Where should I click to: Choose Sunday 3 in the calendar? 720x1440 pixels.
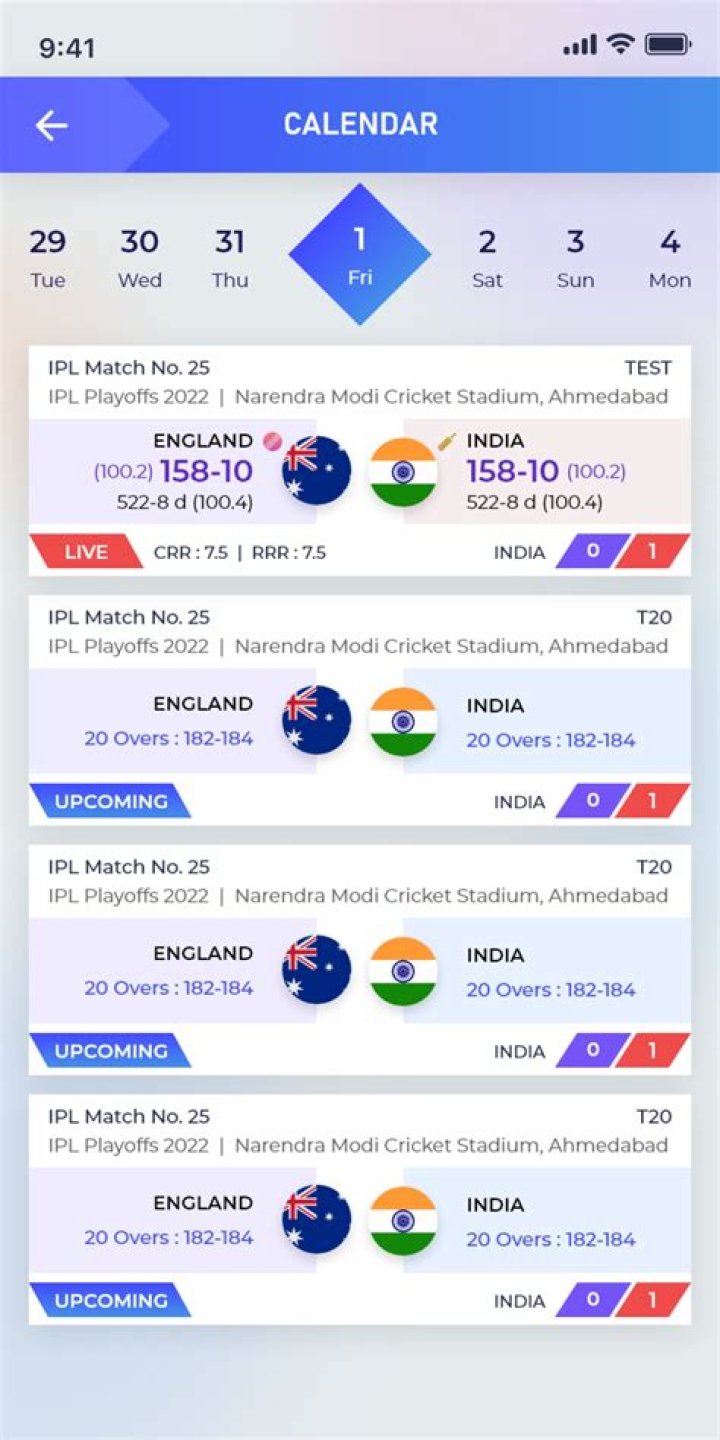[x=576, y=256]
